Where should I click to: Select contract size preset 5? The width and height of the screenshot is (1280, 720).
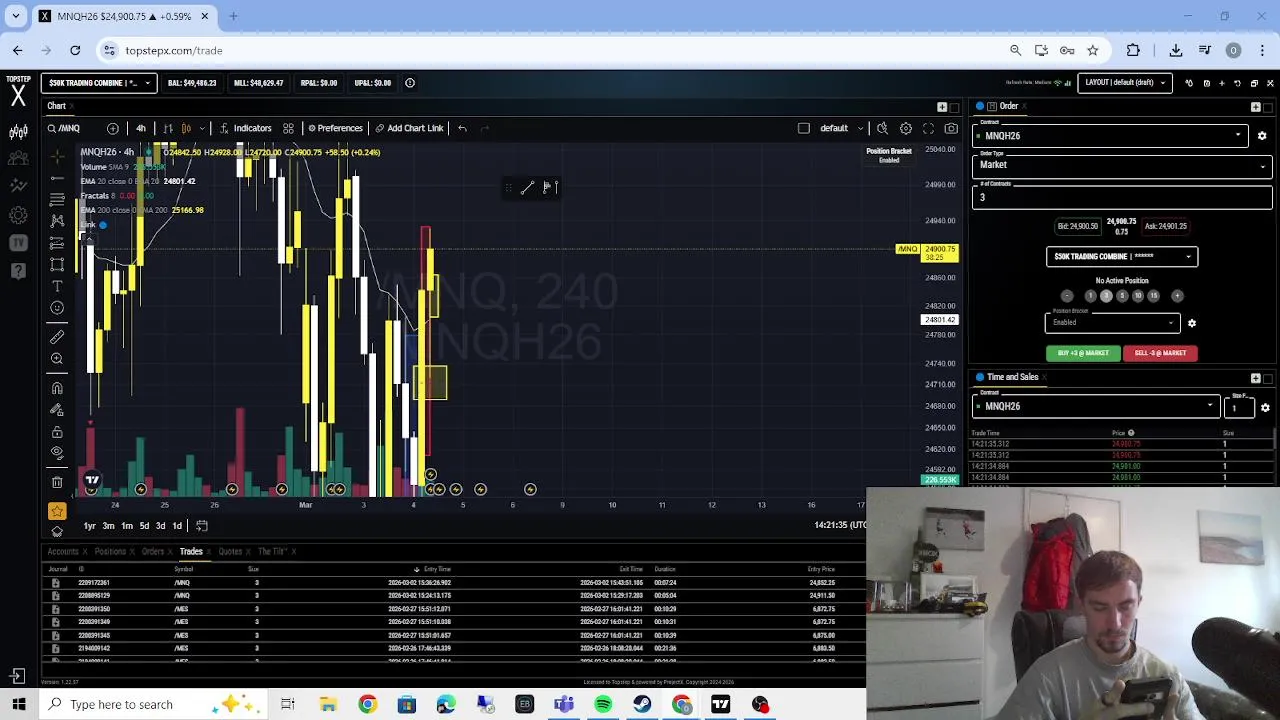click(x=1122, y=296)
